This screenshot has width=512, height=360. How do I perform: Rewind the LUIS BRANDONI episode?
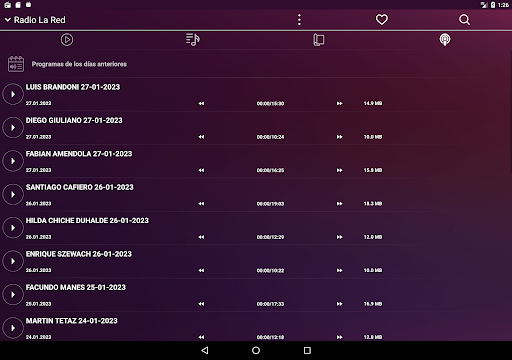point(201,103)
